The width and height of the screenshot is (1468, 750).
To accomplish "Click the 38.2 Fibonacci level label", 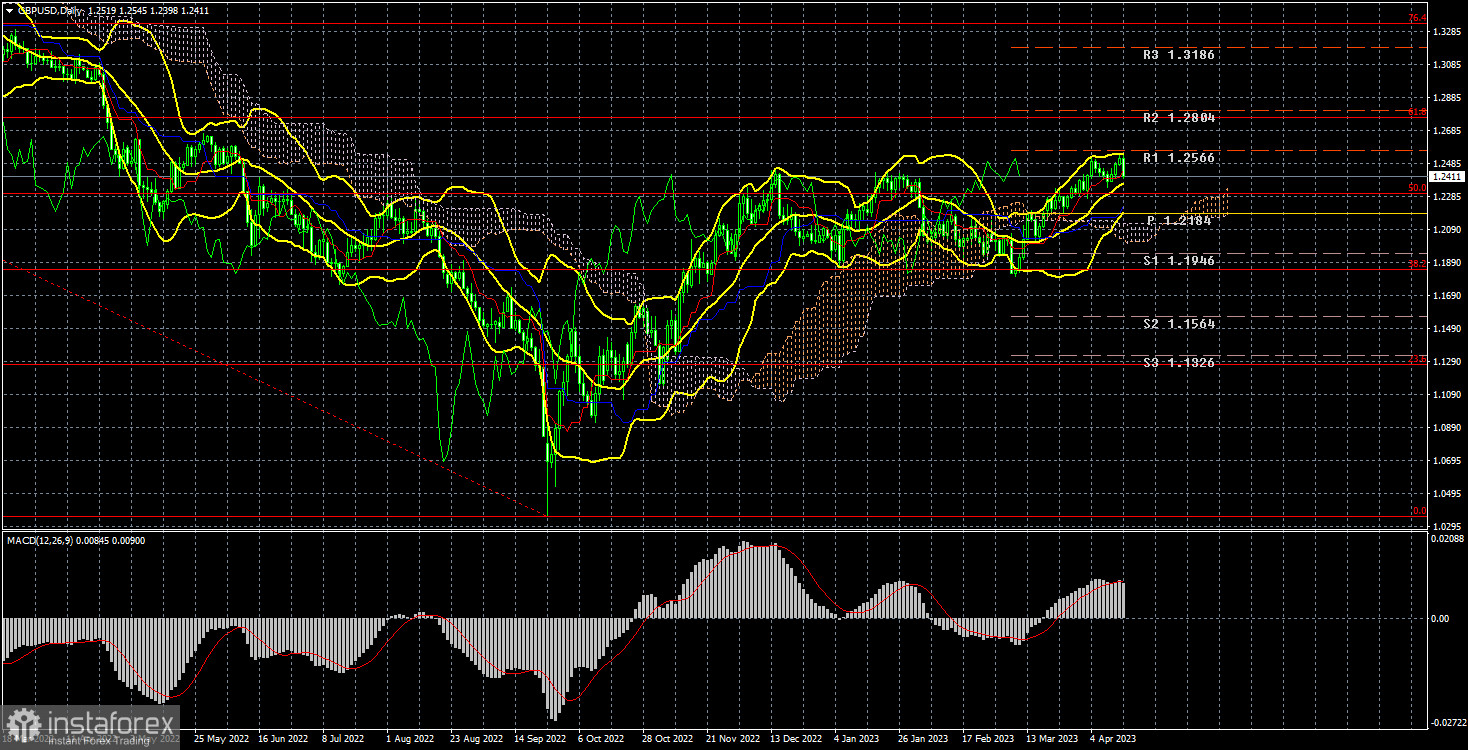I will pyautogui.click(x=1417, y=264).
